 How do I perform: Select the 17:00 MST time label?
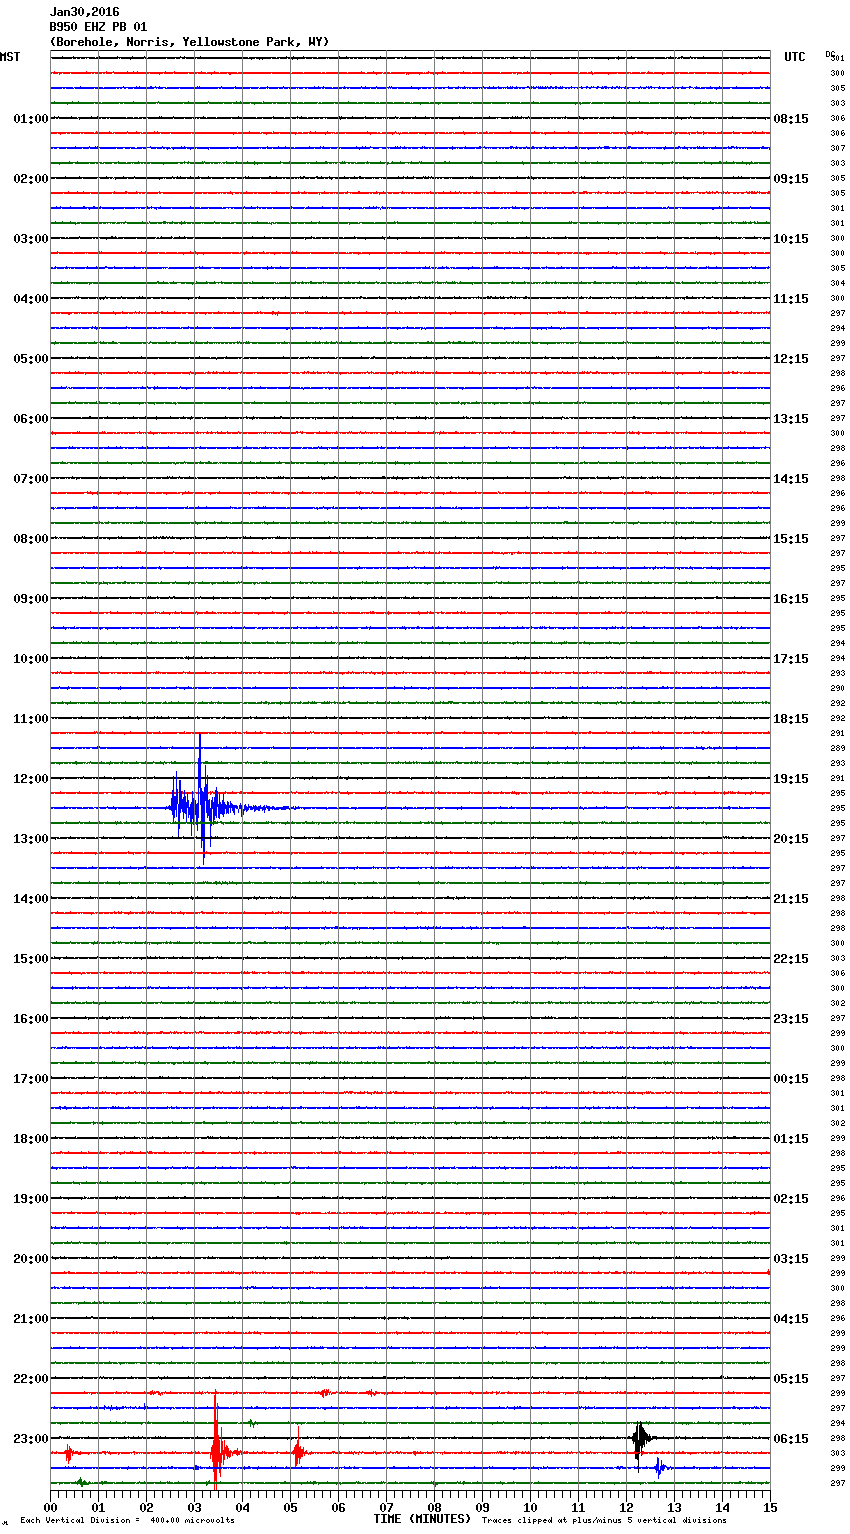pos(30,1079)
